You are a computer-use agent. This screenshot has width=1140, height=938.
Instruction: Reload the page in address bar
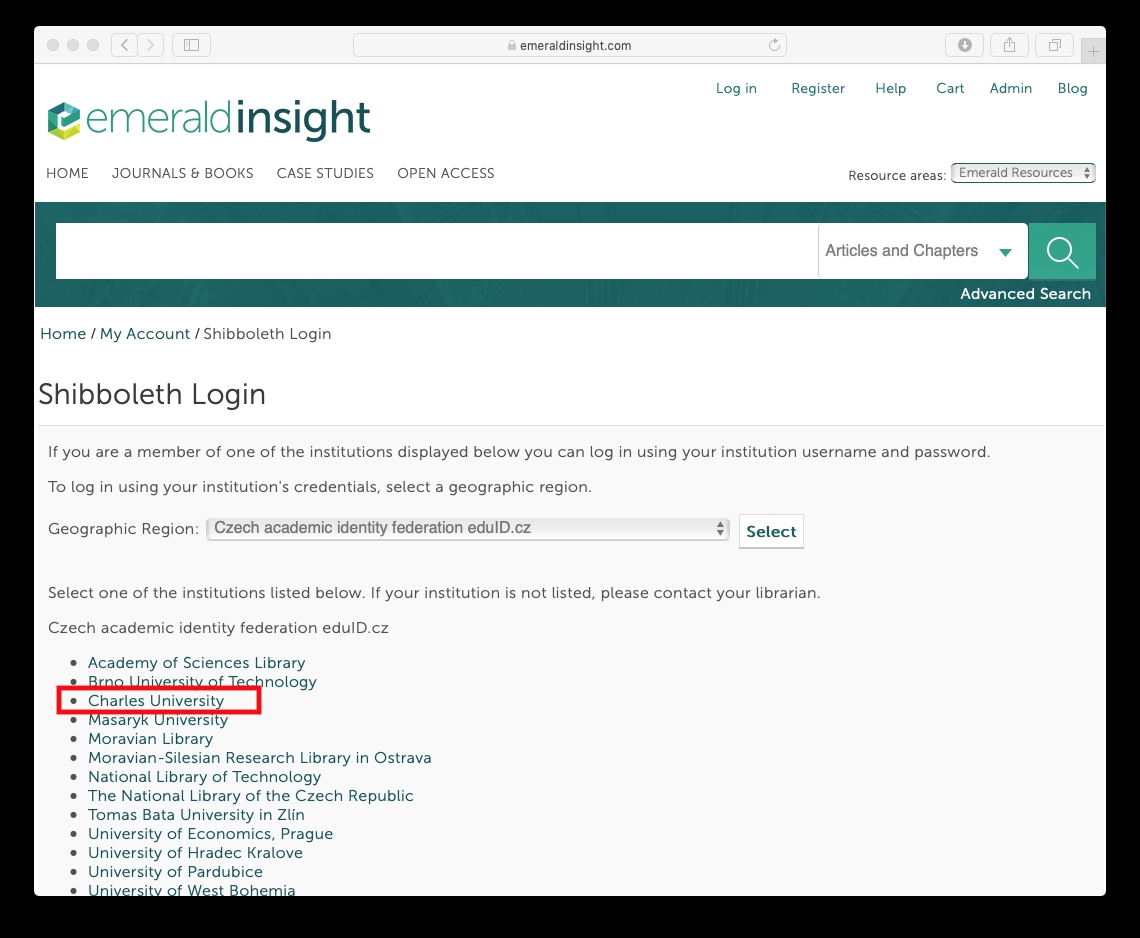click(773, 45)
